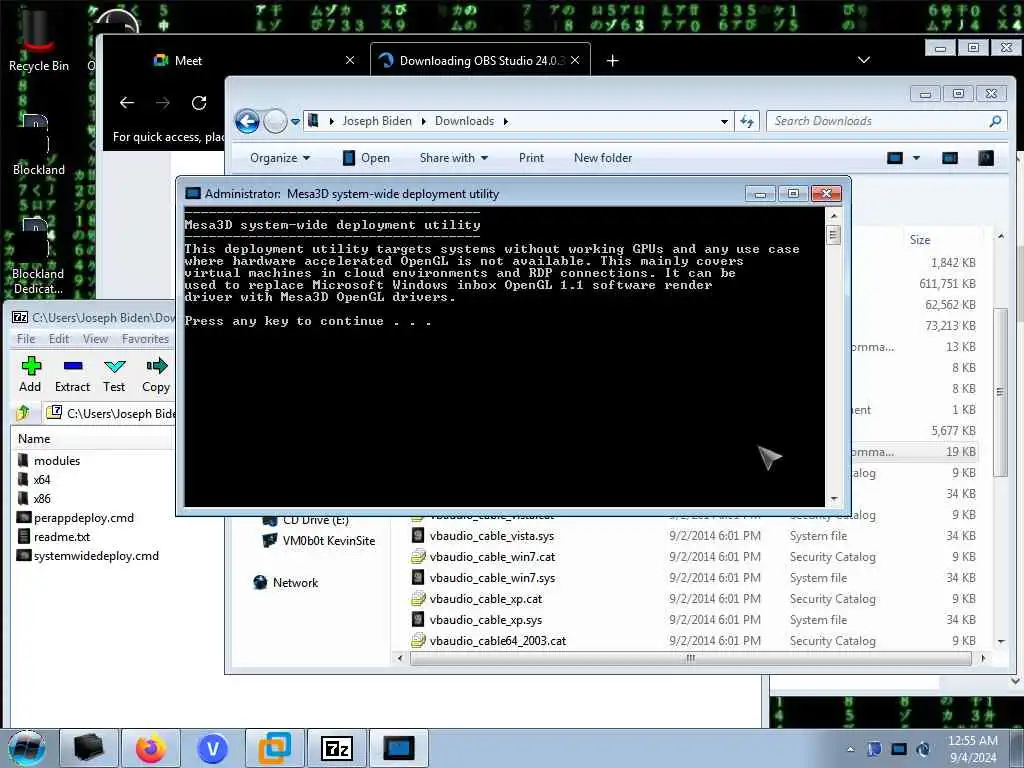
Task: Click the Explorer Back button
Action: click(248, 121)
